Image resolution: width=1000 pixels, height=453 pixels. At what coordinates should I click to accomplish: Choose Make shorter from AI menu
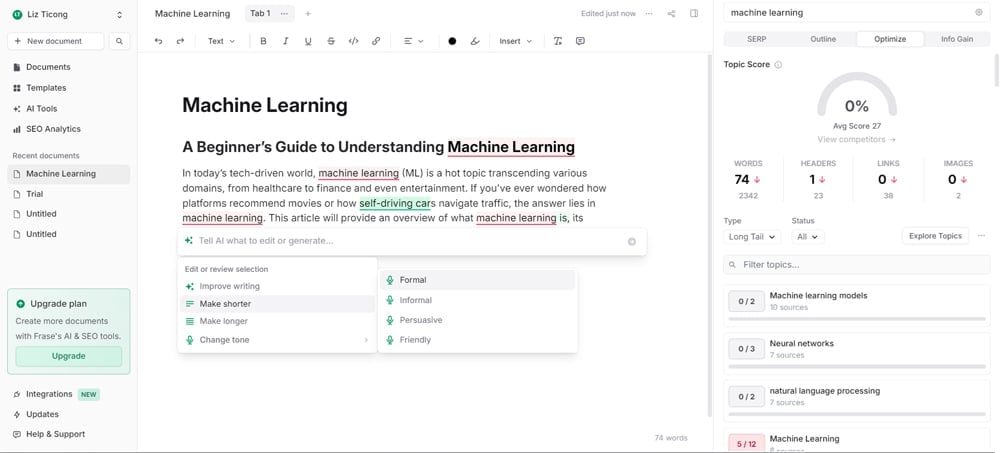click(x=277, y=304)
